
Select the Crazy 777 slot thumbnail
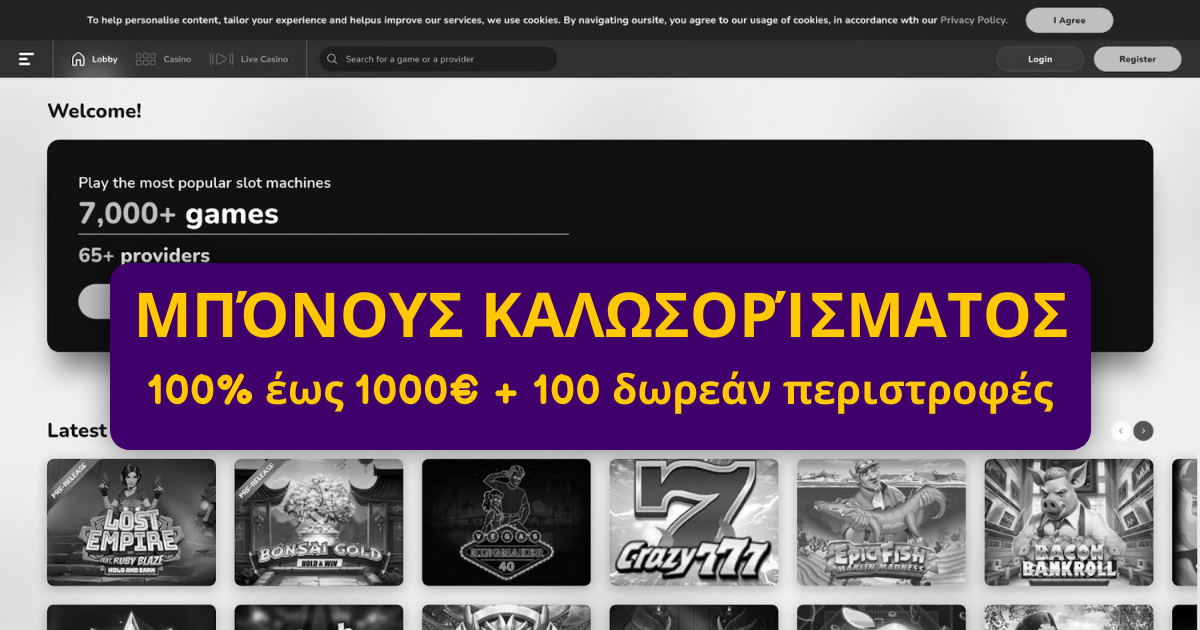point(694,522)
